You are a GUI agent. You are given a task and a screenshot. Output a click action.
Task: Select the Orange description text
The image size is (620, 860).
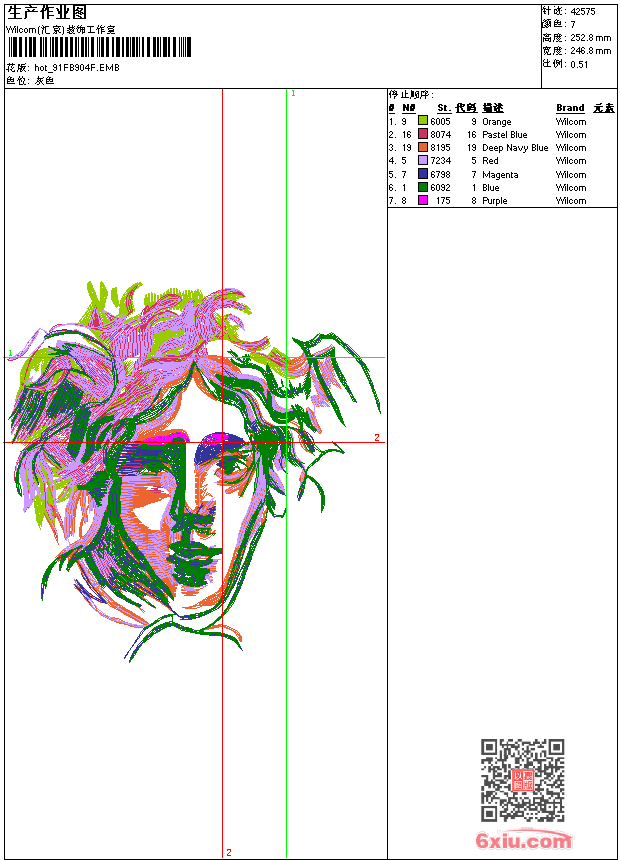[497, 122]
